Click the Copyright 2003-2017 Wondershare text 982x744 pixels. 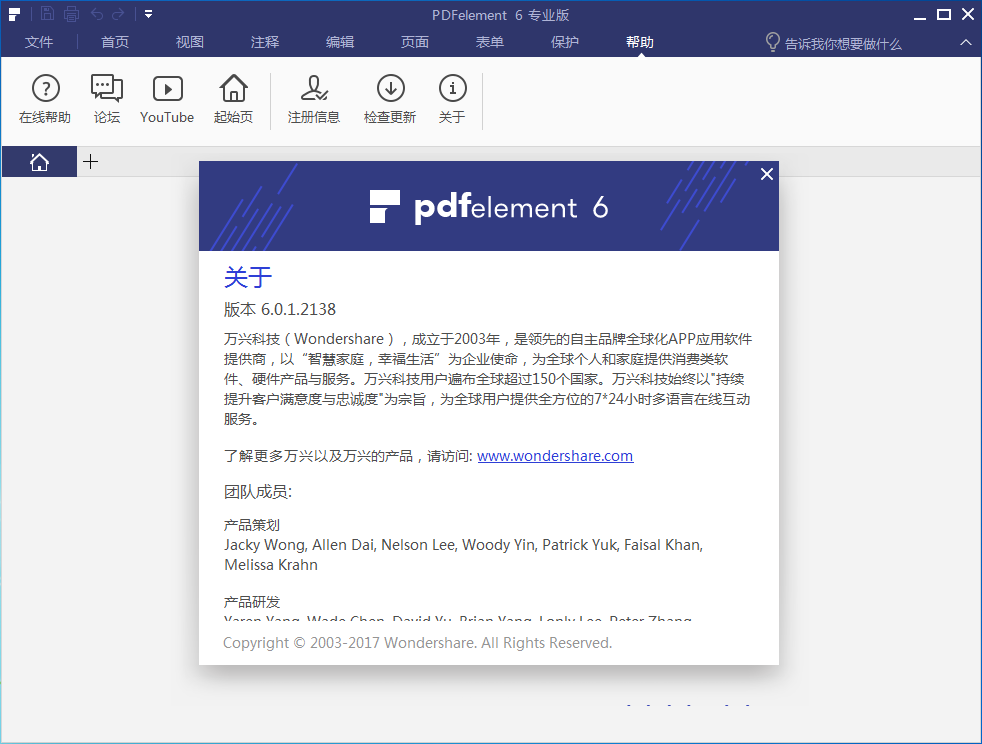pos(418,643)
